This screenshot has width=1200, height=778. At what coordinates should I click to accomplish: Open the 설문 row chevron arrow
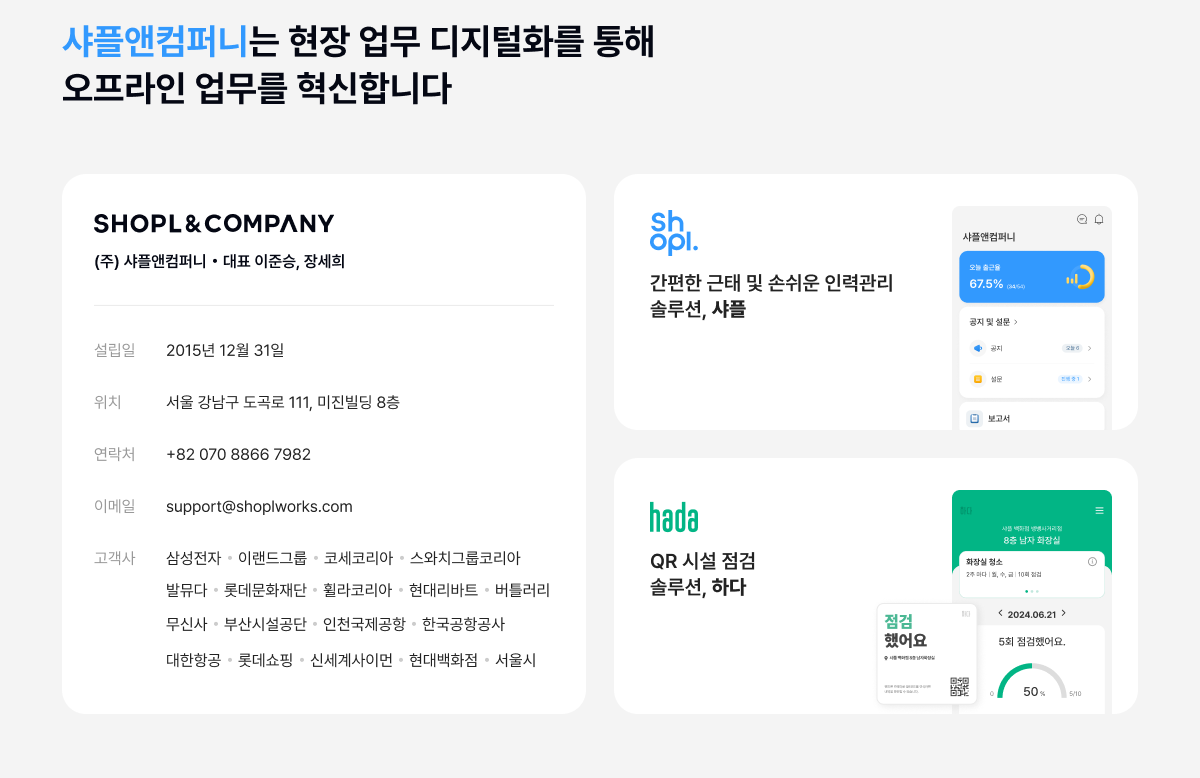(x=1090, y=380)
